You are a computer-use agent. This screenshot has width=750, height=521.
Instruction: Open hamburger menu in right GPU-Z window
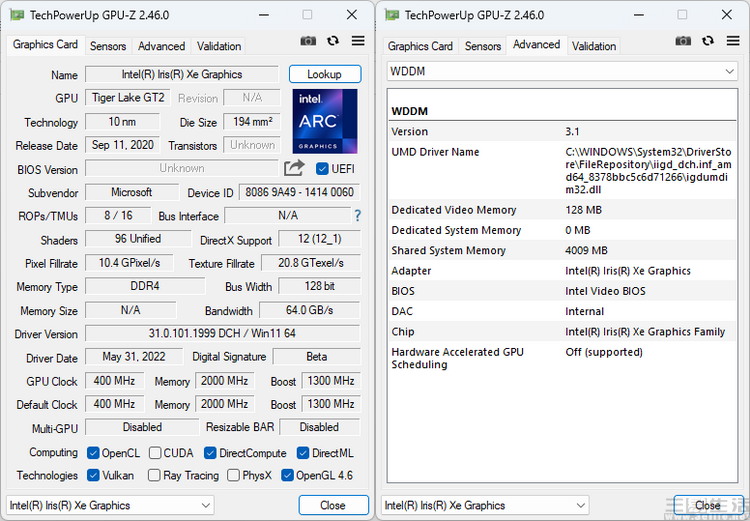733,41
